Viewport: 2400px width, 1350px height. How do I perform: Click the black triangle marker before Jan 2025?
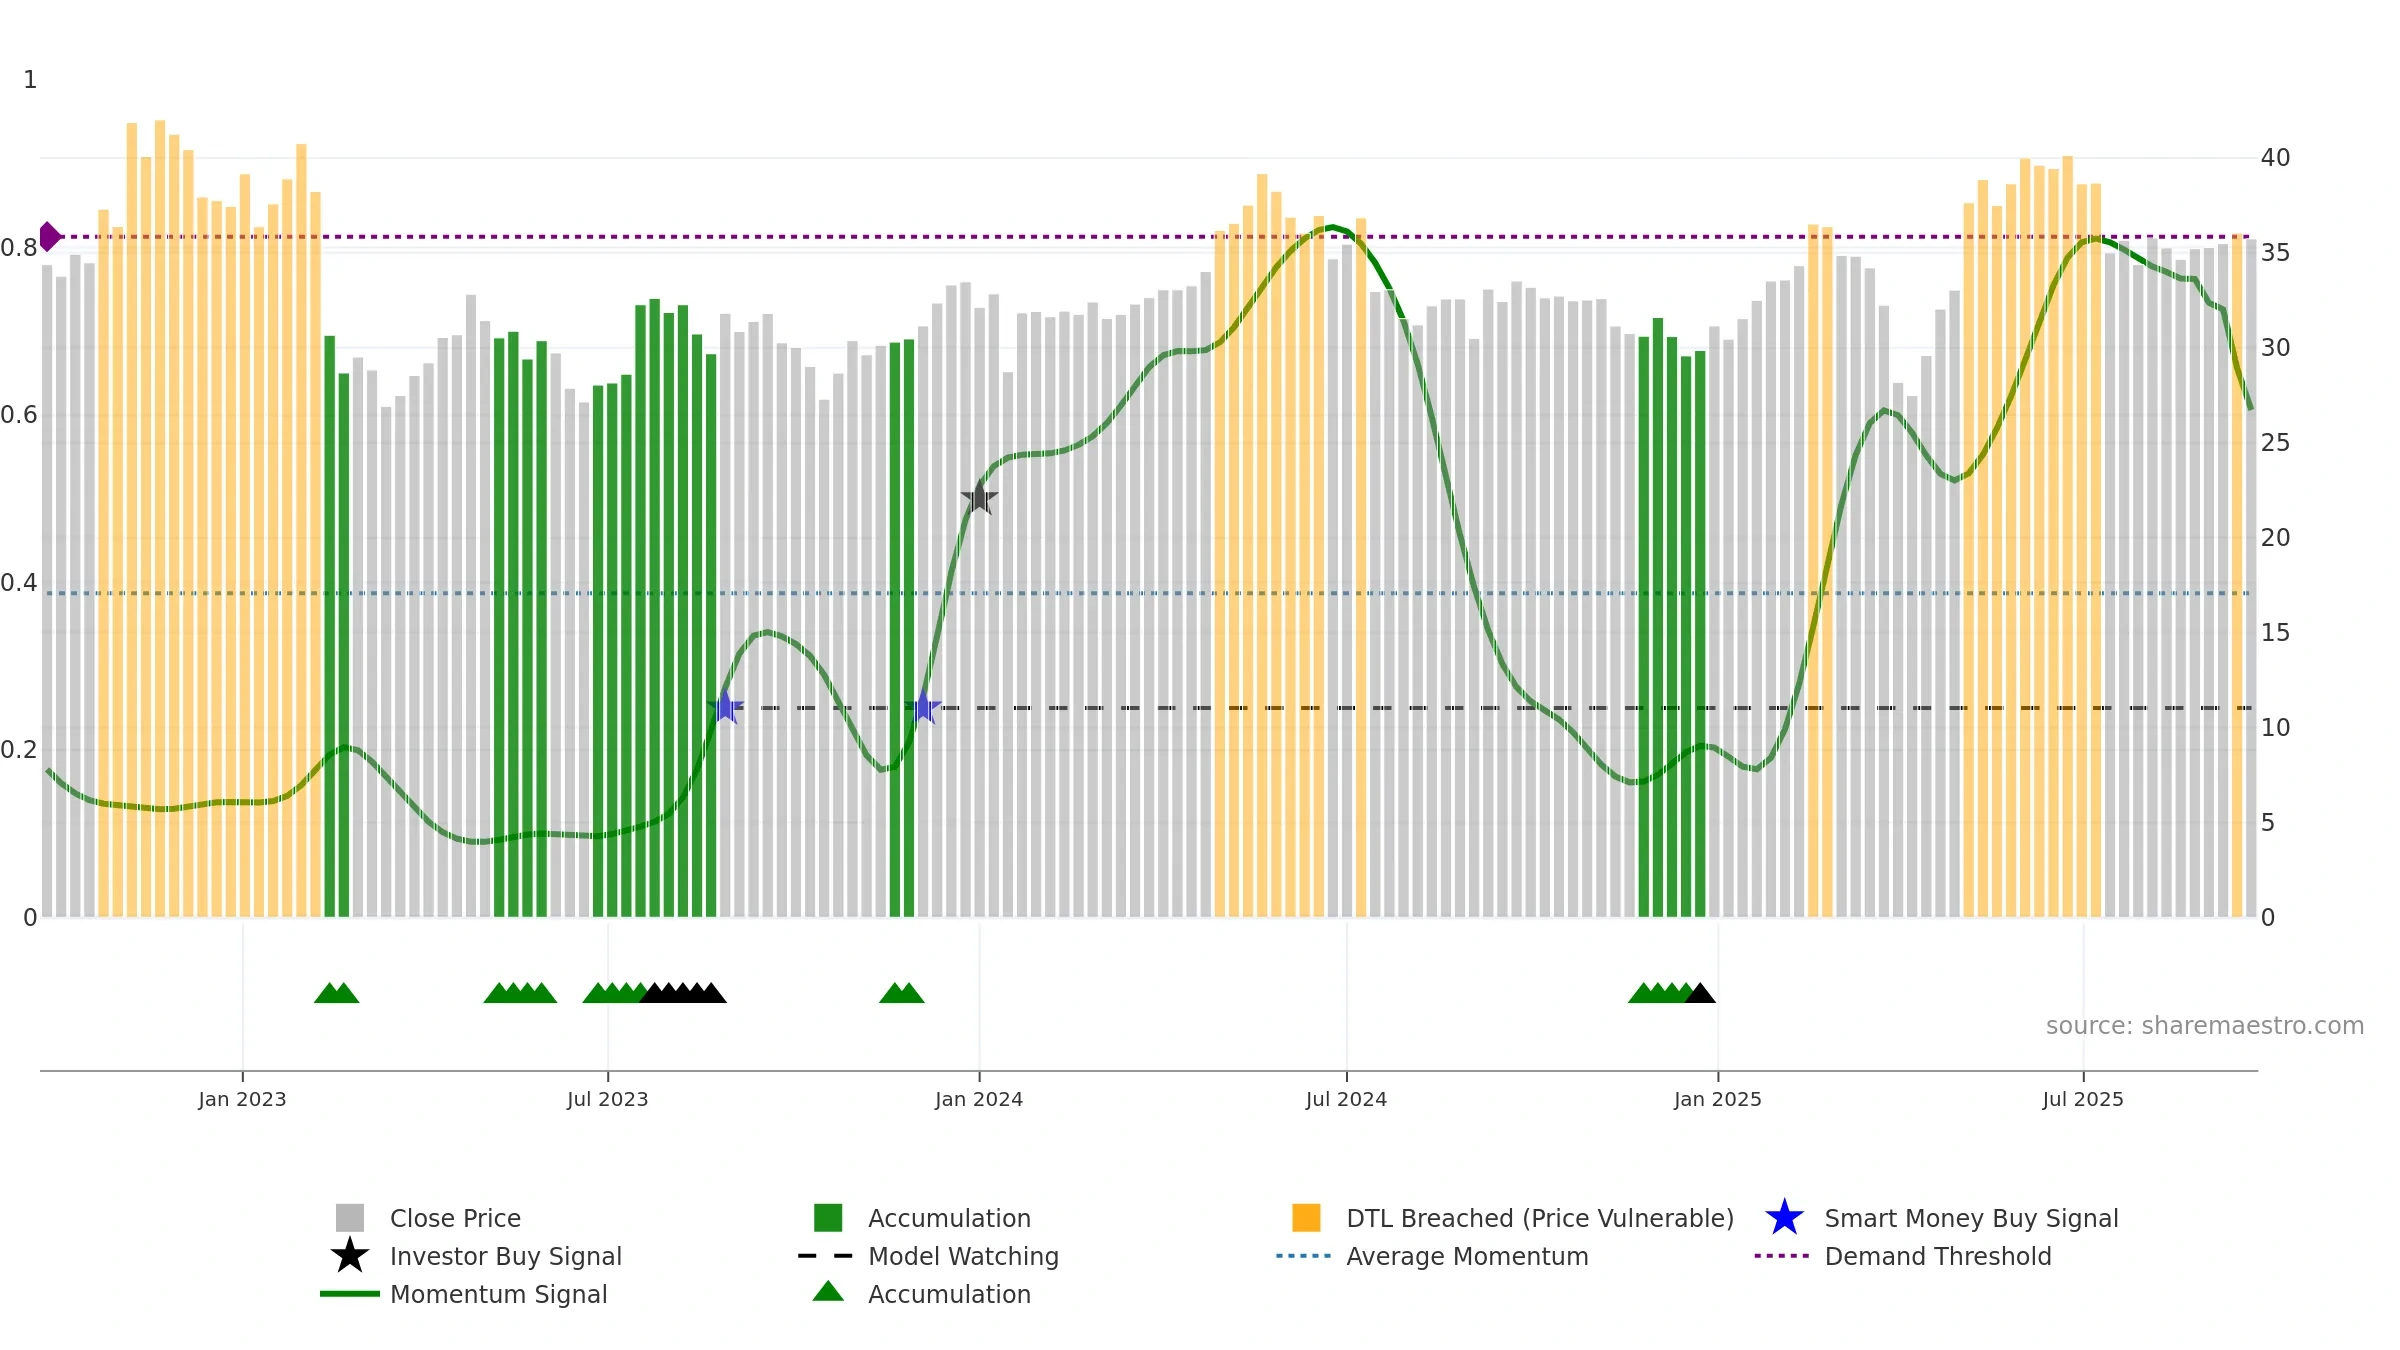click(x=1700, y=993)
